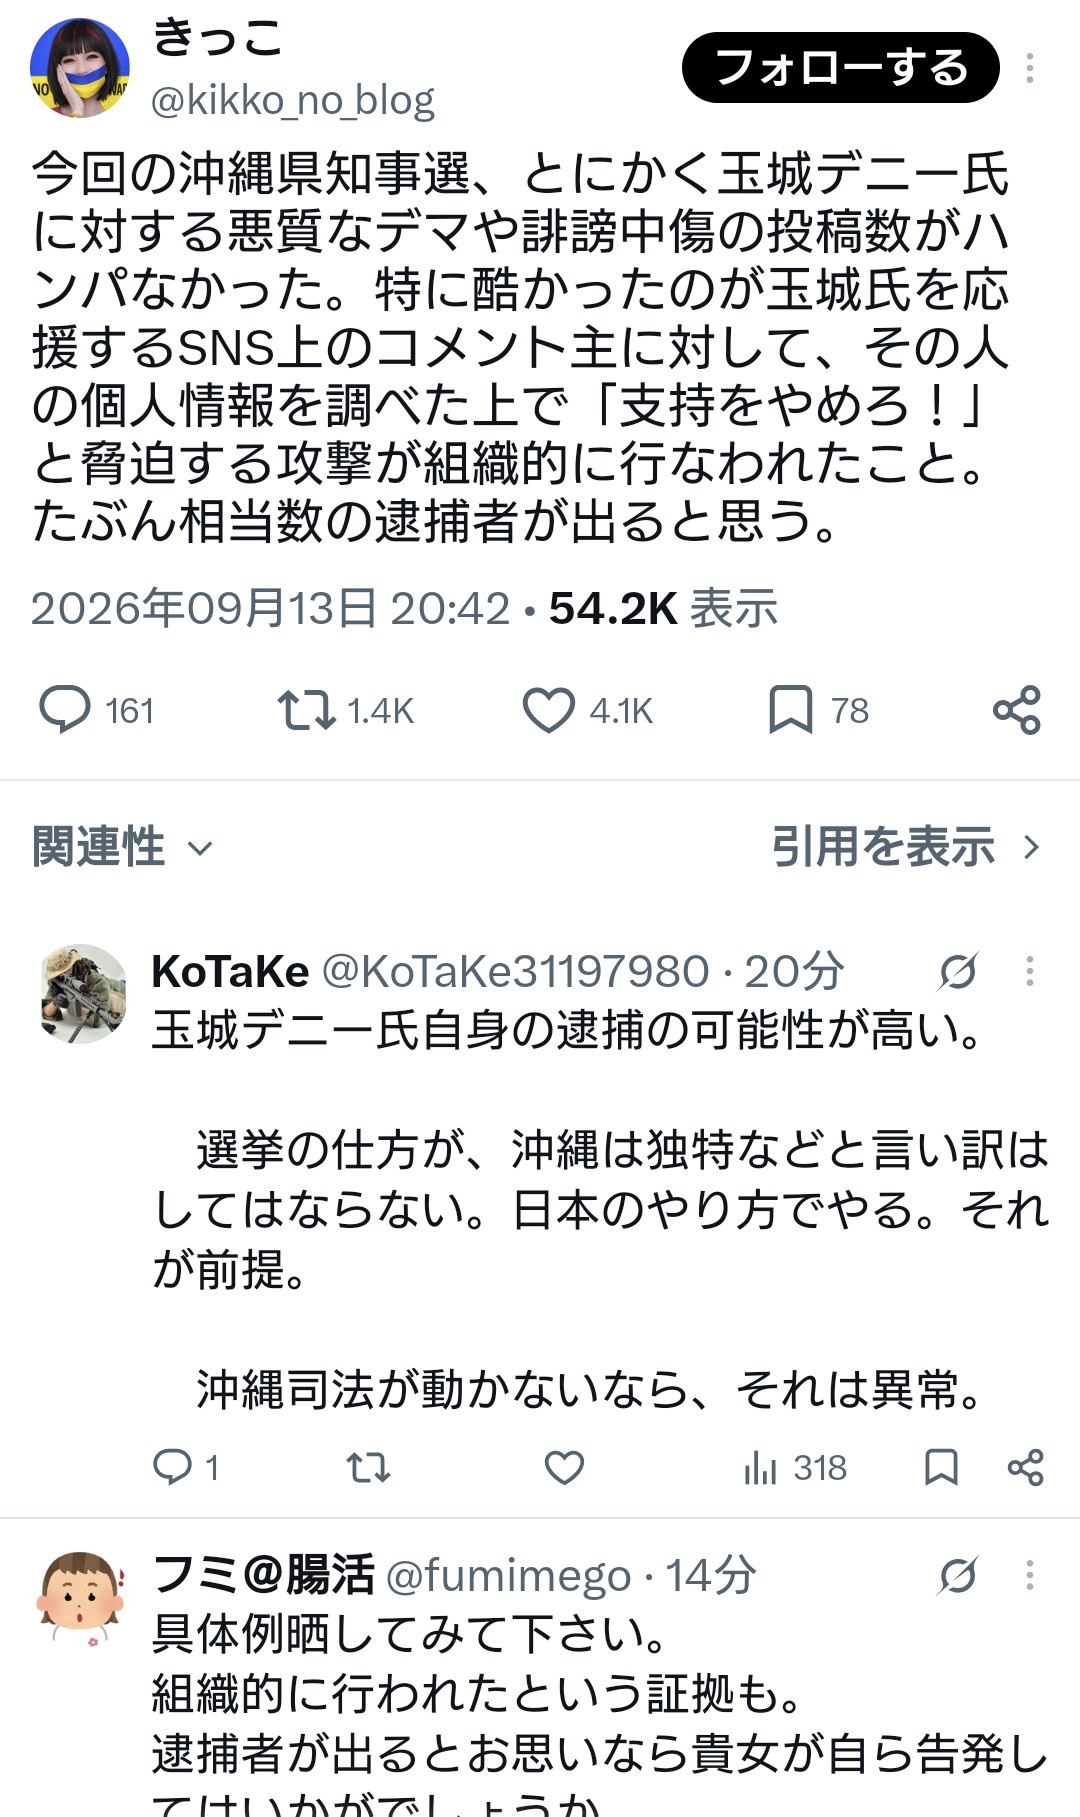Tap the Grok icon on KoTaKe's reply

coord(958,971)
